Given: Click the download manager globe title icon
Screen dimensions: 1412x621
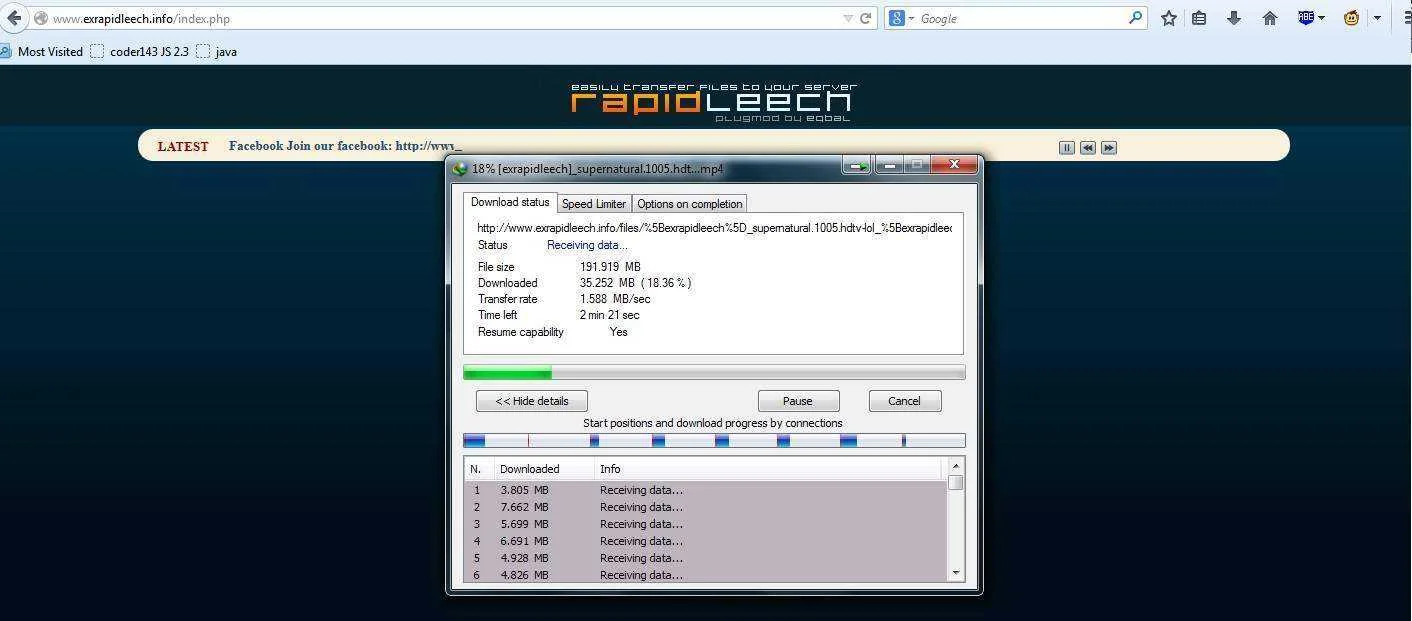Looking at the screenshot, I should (460, 168).
